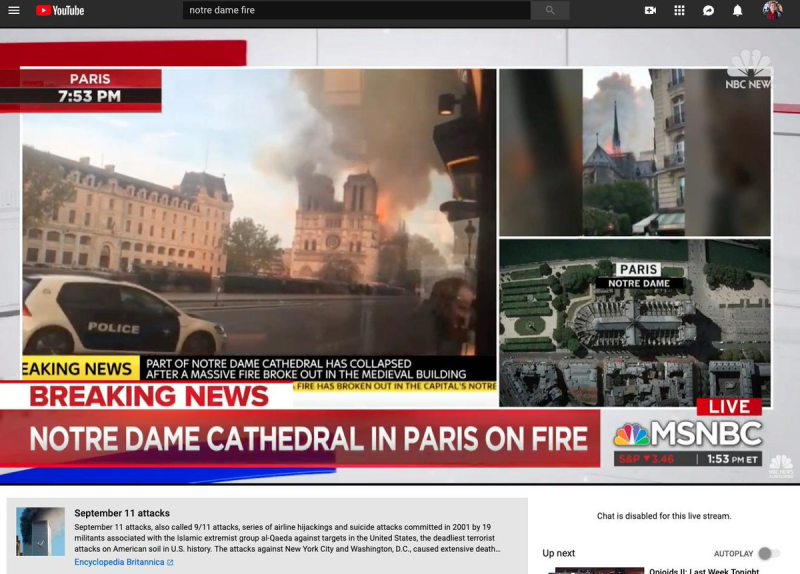This screenshot has height=574, width=800.
Task: Click into the 'notre dame fire' search field
Action: (x=357, y=10)
